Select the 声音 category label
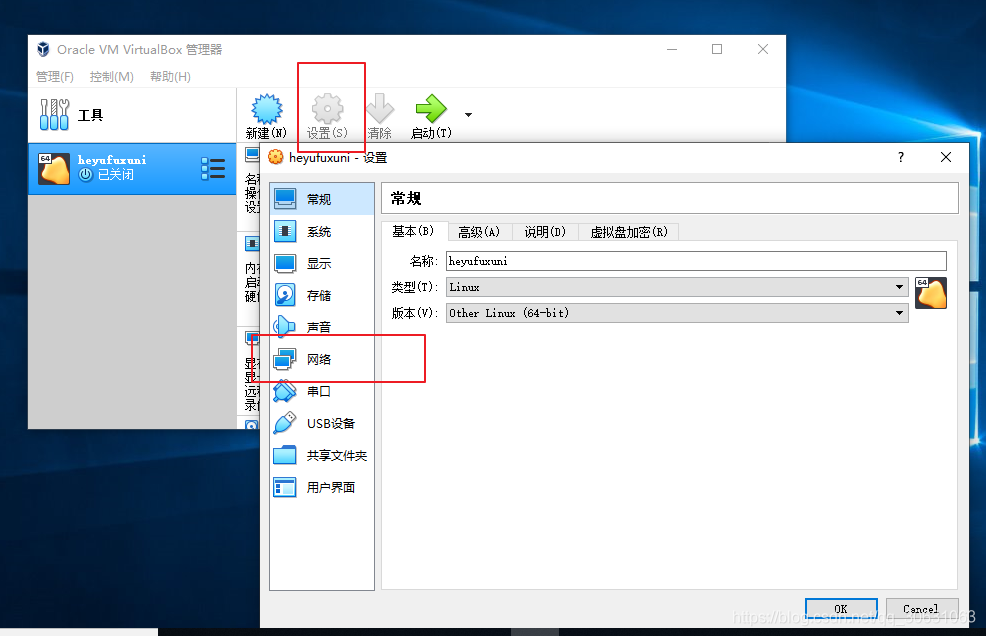 319,327
